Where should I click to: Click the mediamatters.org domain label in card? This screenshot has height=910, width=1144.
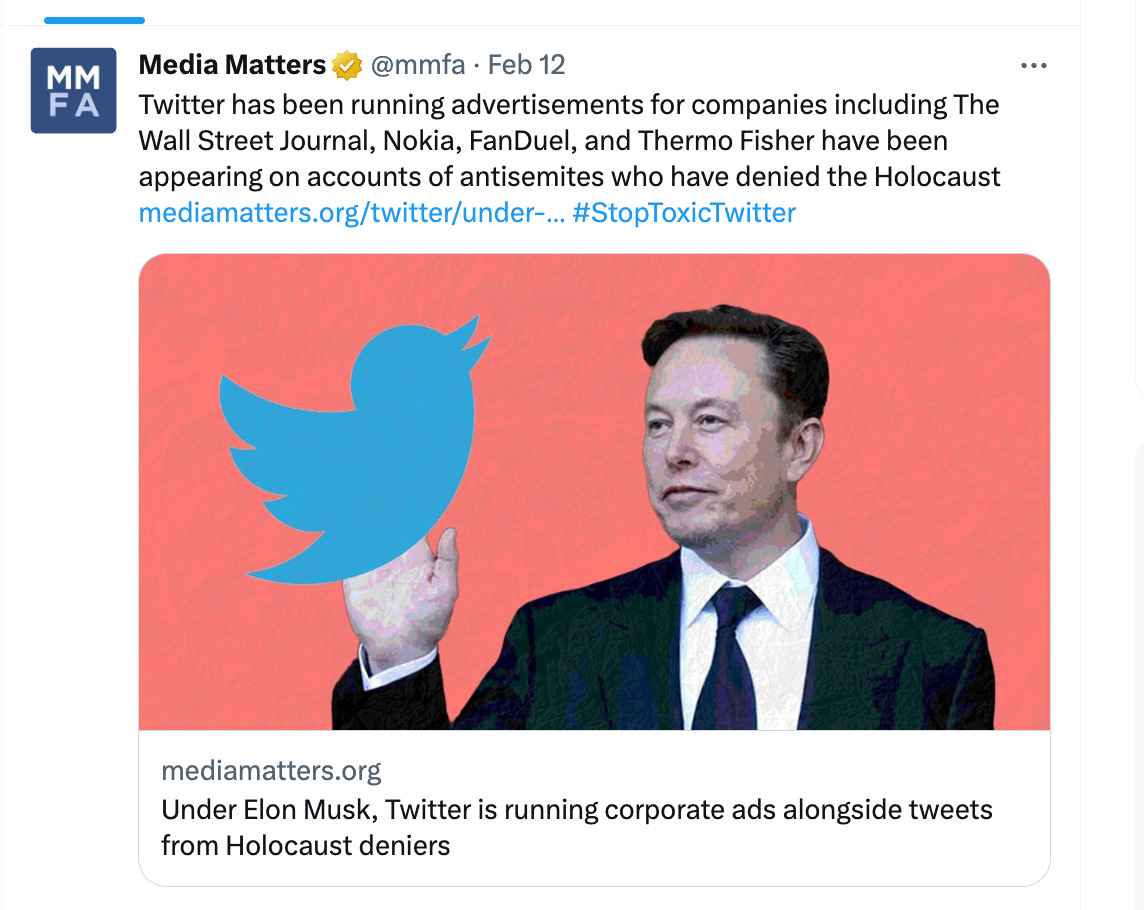pyautogui.click(x=271, y=770)
